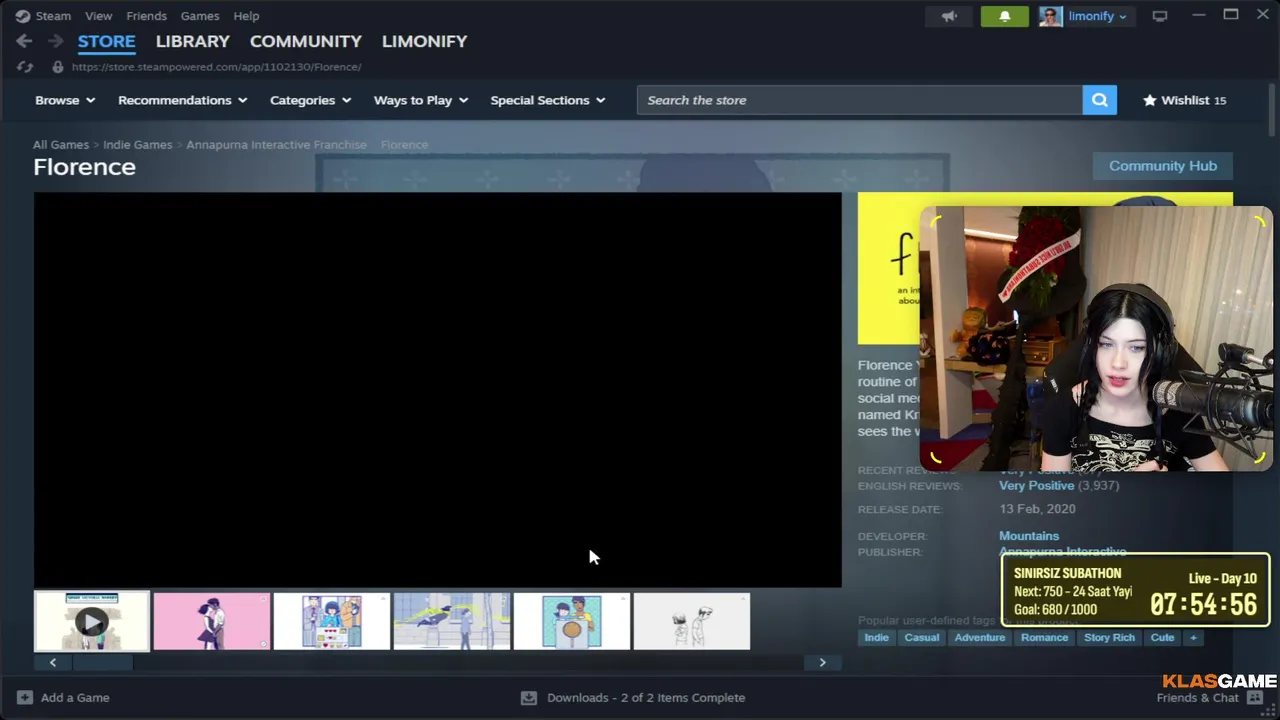Image resolution: width=1280 pixels, height=720 pixels.
Task: Click the thumbnail strip scrollbar handle
Action: pos(105,662)
